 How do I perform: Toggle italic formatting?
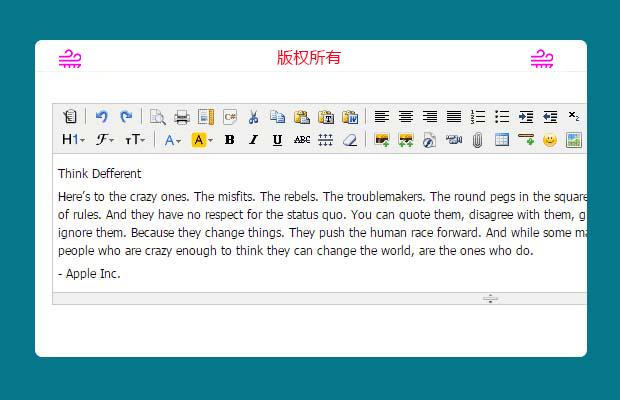click(253, 140)
